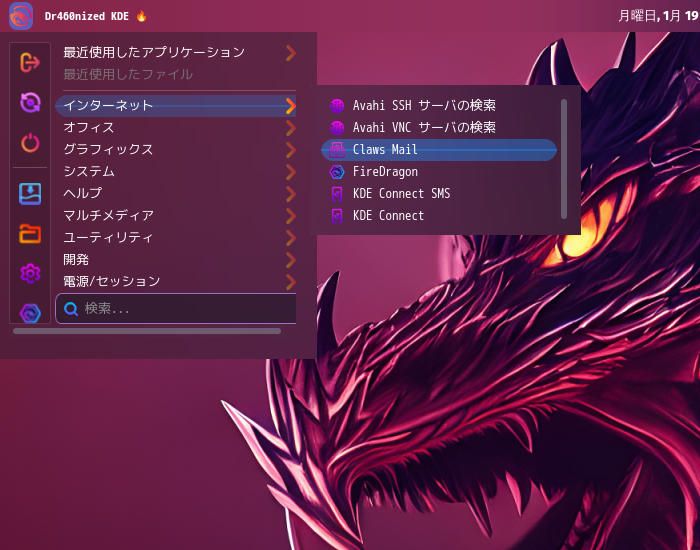Click the flame icon next to Dr460nized KDE
The image size is (700, 550).
coord(142,17)
